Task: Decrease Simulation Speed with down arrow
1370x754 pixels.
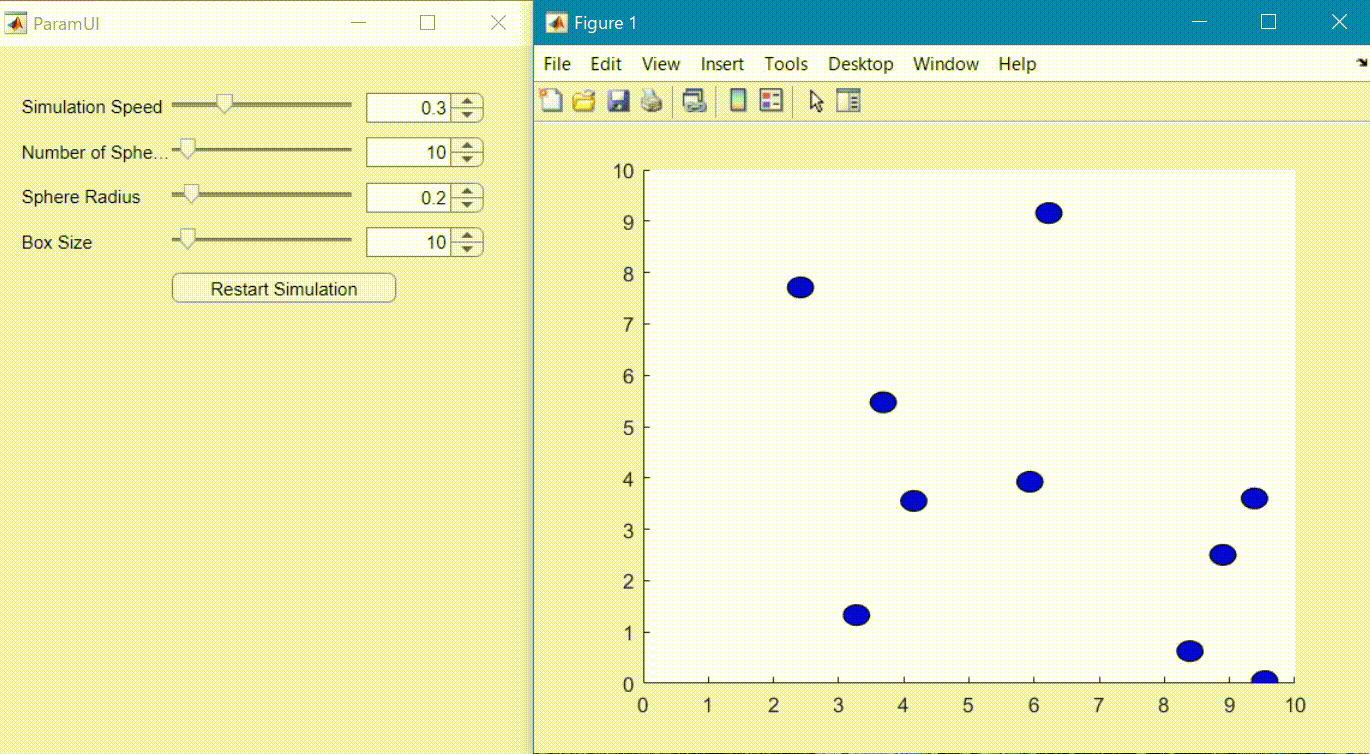Action: click(467, 115)
